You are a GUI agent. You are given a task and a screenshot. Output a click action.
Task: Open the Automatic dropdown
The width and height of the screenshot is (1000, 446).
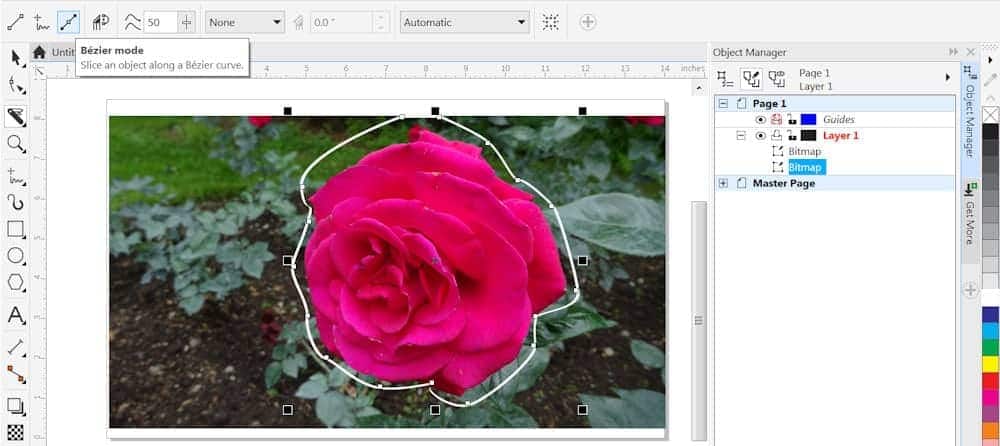(464, 22)
